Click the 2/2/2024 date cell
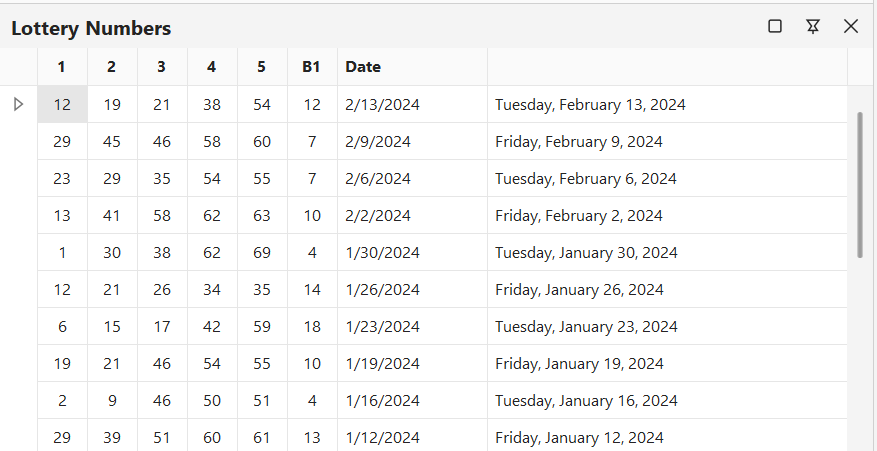The height and width of the screenshot is (451, 877). pyautogui.click(x=378, y=215)
